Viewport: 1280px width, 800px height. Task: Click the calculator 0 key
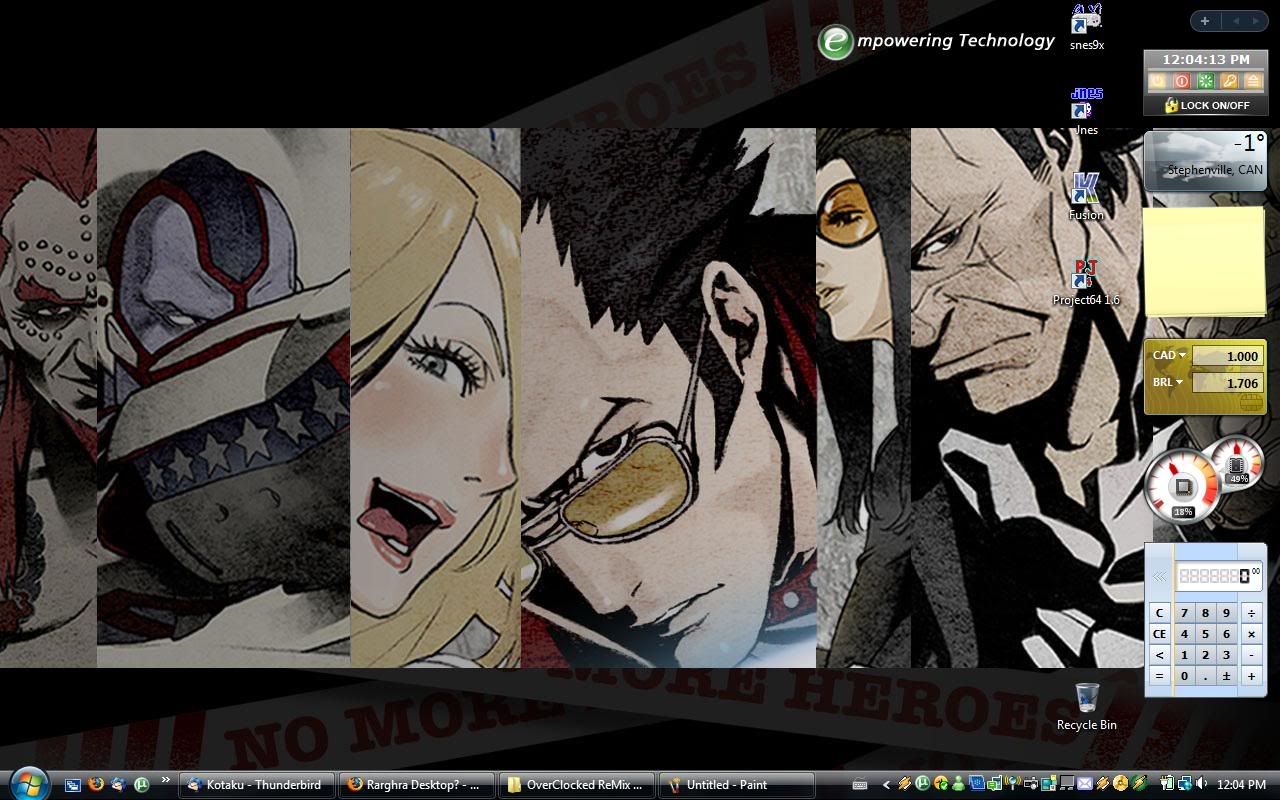(1185, 676)
